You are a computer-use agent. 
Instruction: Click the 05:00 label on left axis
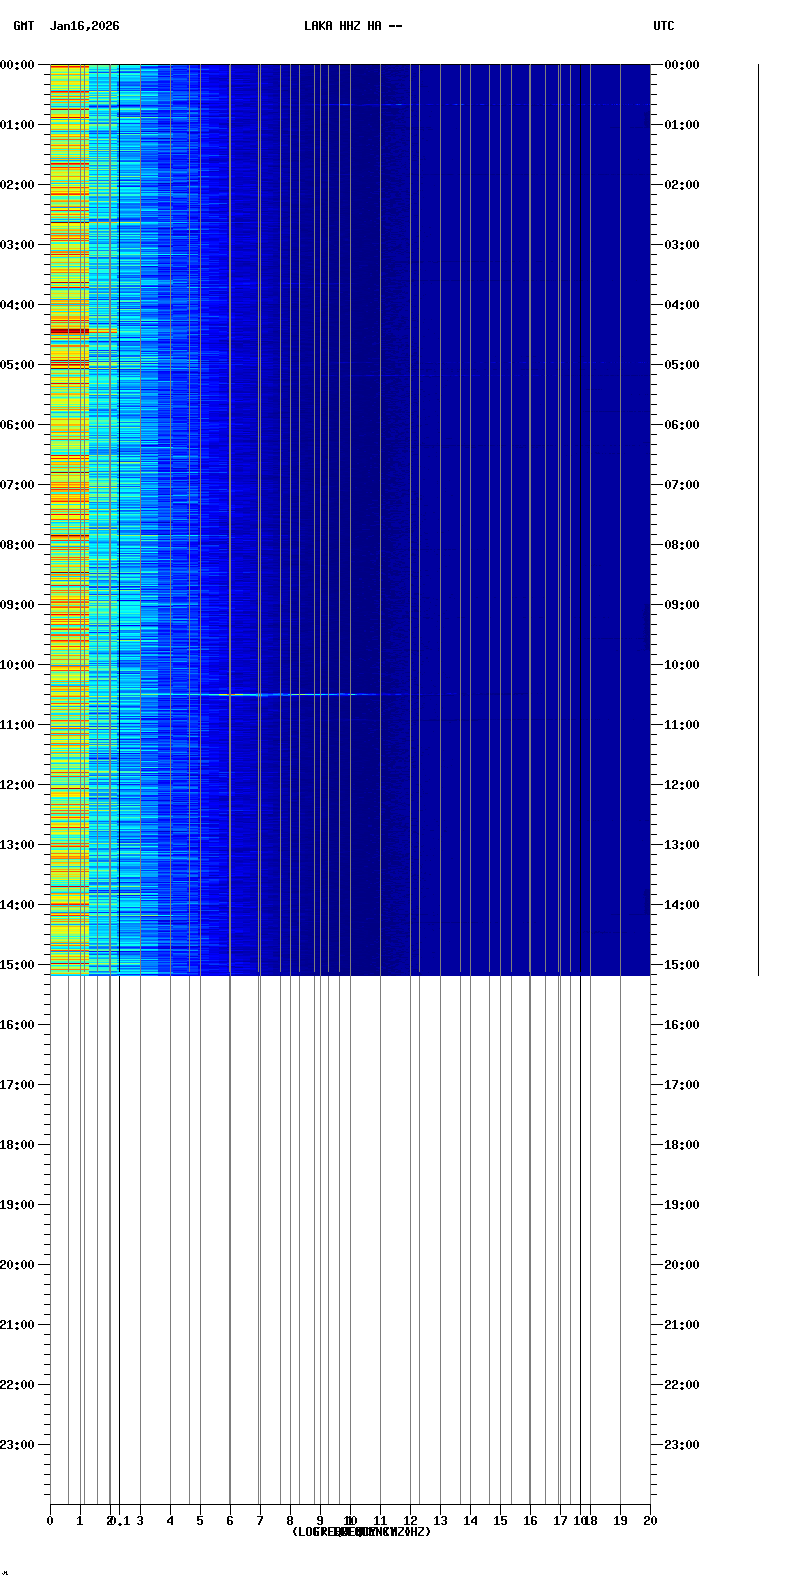coord(17,365)
